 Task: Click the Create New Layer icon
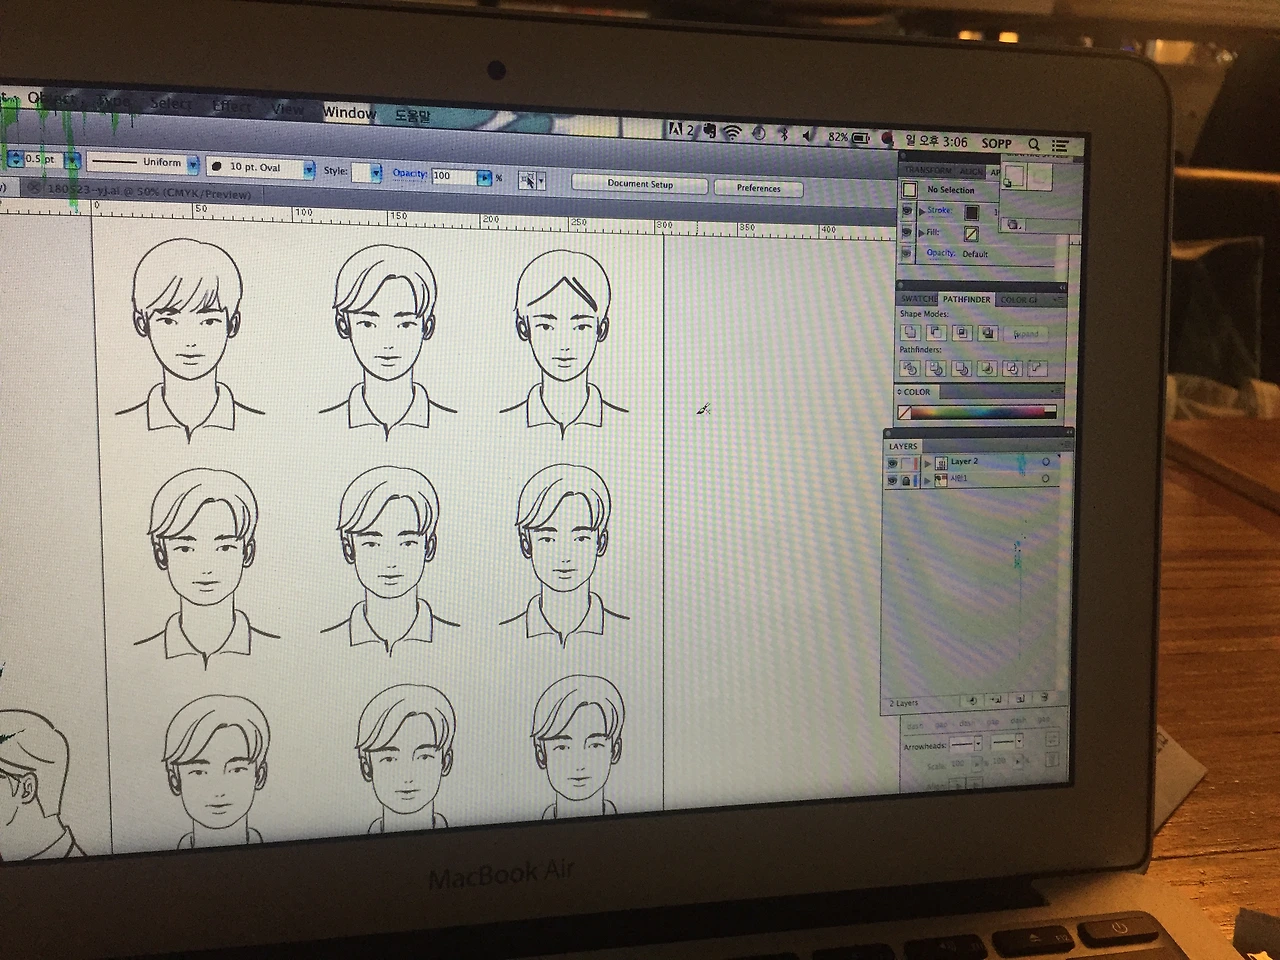tap(1021, 698)
